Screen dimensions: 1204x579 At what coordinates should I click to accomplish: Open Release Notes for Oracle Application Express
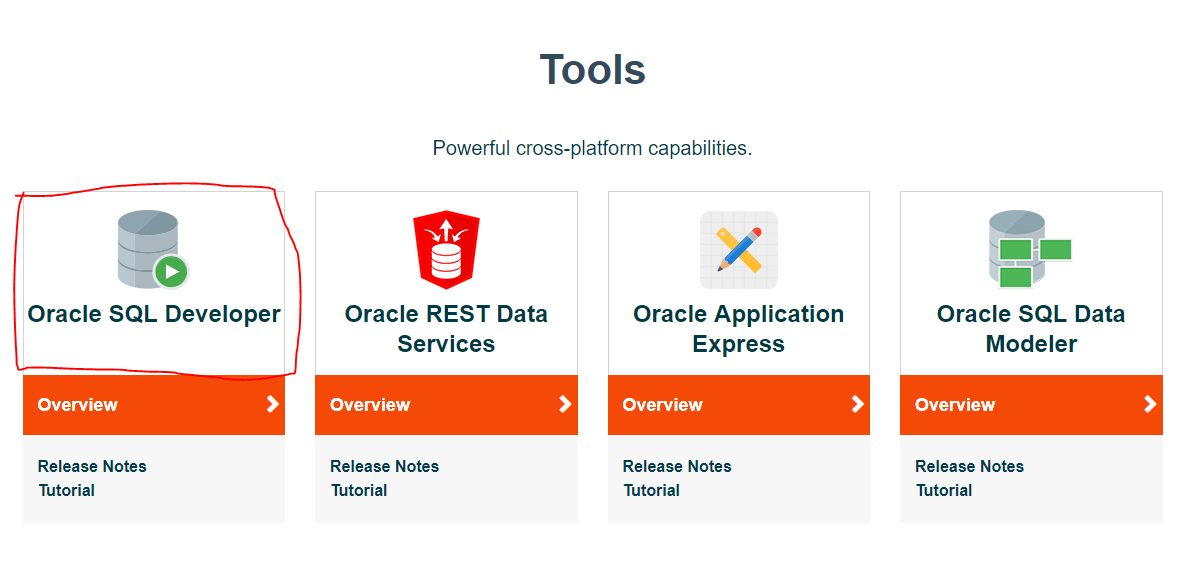click(x=677, y=466)
